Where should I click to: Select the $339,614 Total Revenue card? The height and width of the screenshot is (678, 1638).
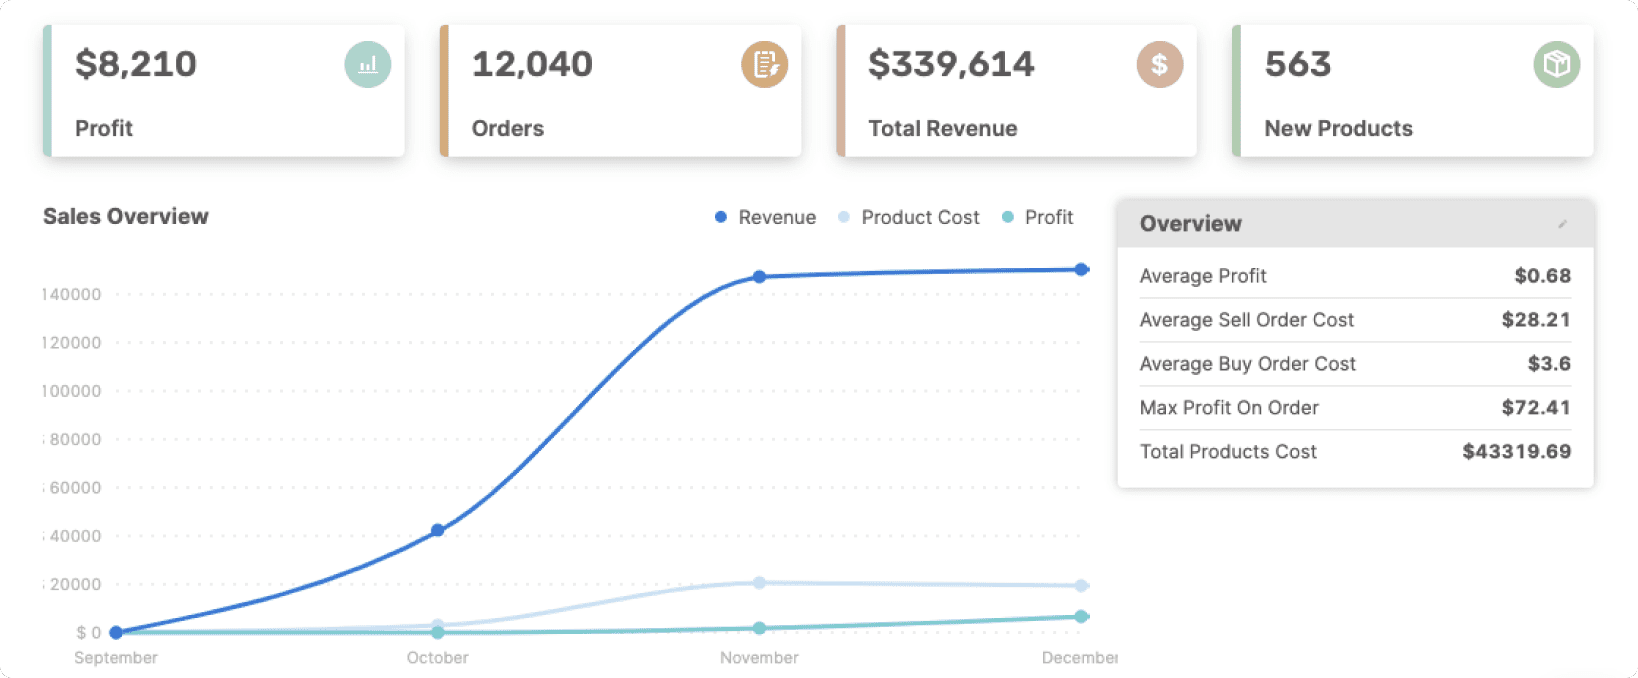[x=1017, y=92]
